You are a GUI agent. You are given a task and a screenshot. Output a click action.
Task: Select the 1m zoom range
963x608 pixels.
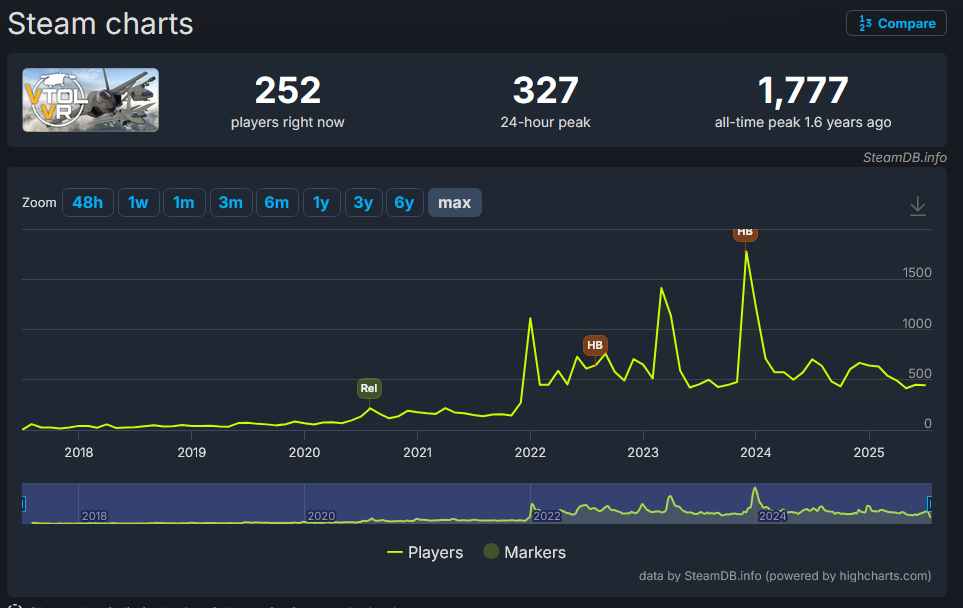click(x=184, y=203)
